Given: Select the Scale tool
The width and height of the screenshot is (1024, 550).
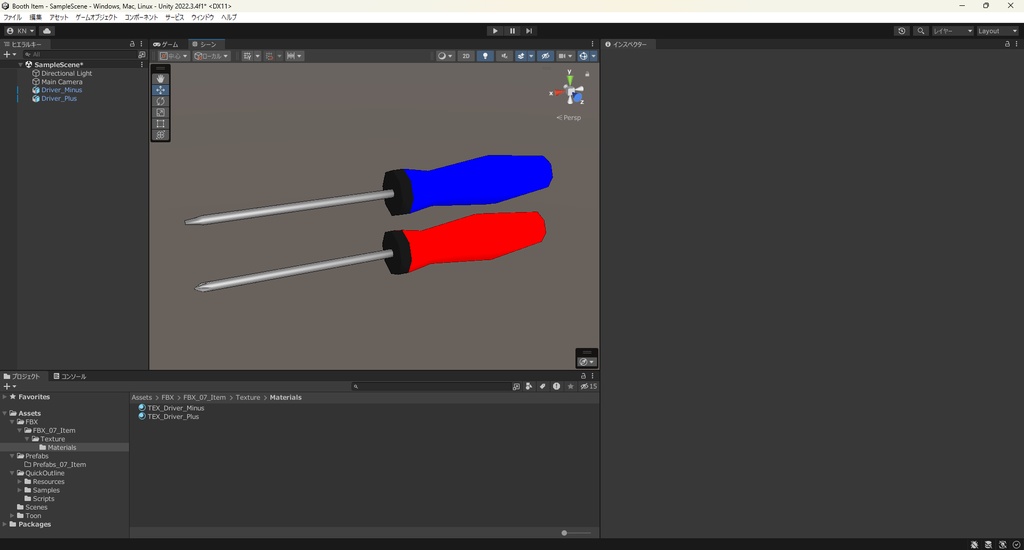Looking at the screenshot, I should tap(160, 112).
